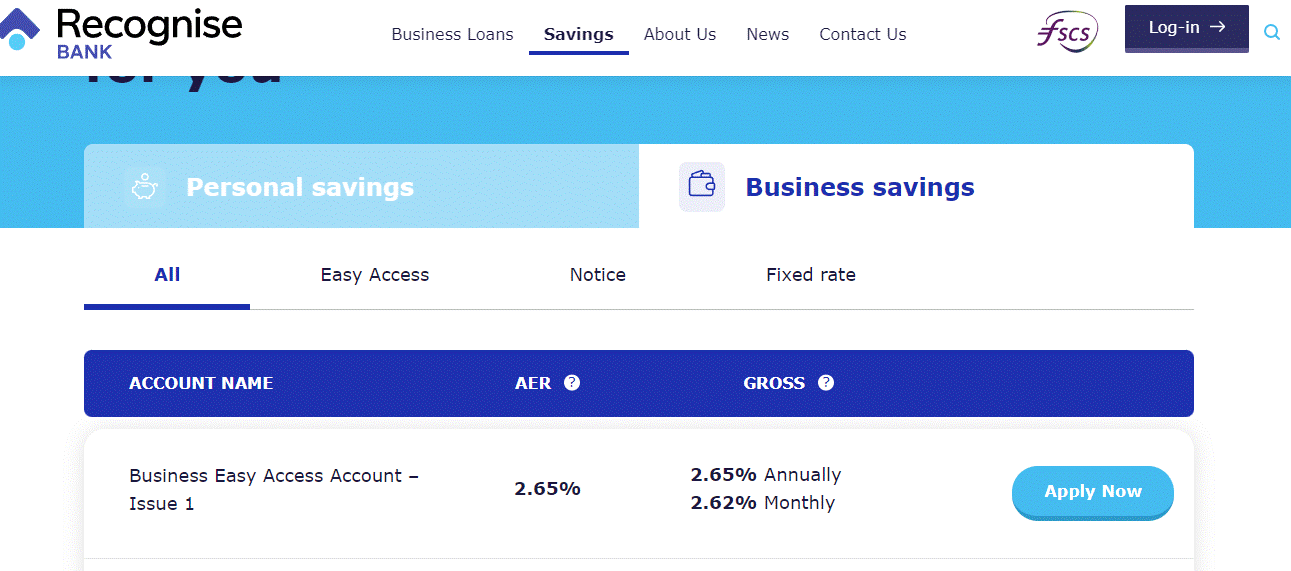The height and width of the screenshot is (571, 1291).
Task: Open the About Us page
Action: pos(680,34)
